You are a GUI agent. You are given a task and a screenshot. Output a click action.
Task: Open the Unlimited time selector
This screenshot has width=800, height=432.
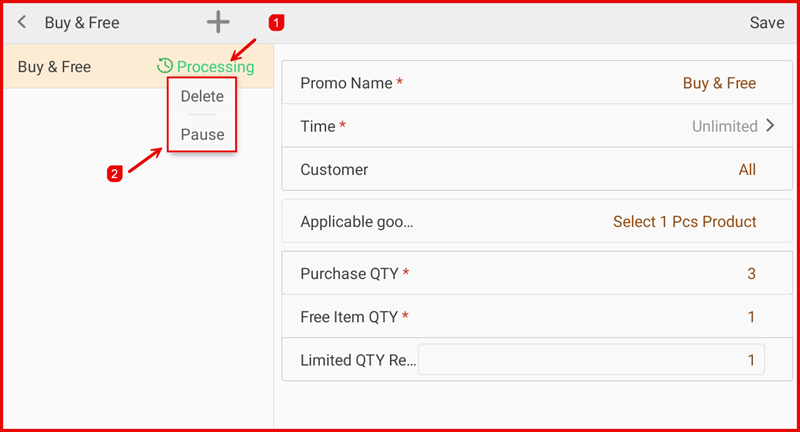click(724, 126)
